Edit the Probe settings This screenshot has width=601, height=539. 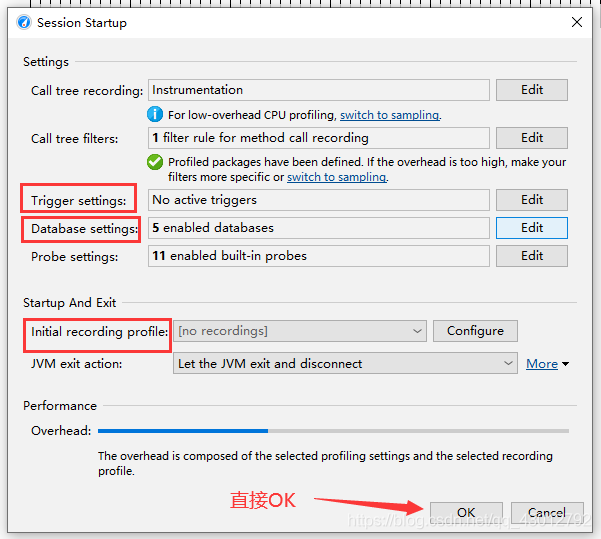pyautogui.click(x=532, y=256)
